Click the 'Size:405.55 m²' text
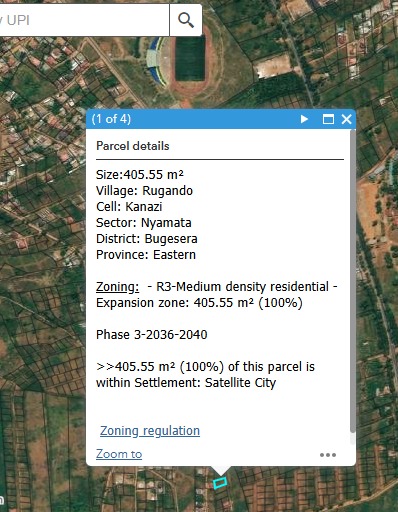The width and height of the screenshot is (398, 512). (140, 175)
